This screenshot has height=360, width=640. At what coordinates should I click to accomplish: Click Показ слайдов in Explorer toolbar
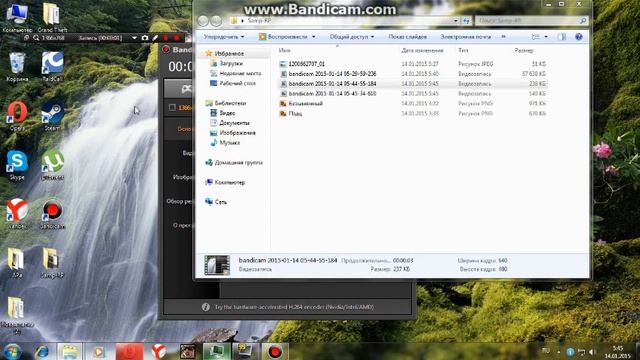click(x=407, y=37)
